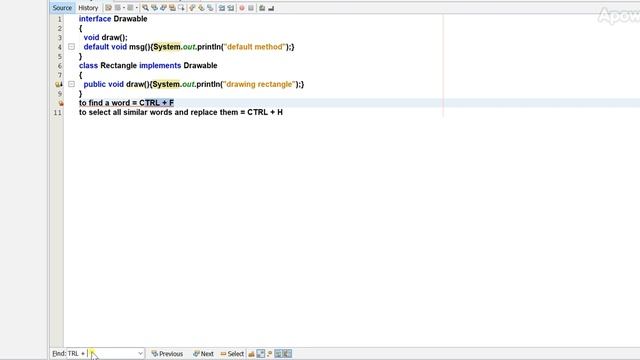Jump to Previous Bookmark icon
The width and height of the screenshot is (640, 360).
click(192, 8)
